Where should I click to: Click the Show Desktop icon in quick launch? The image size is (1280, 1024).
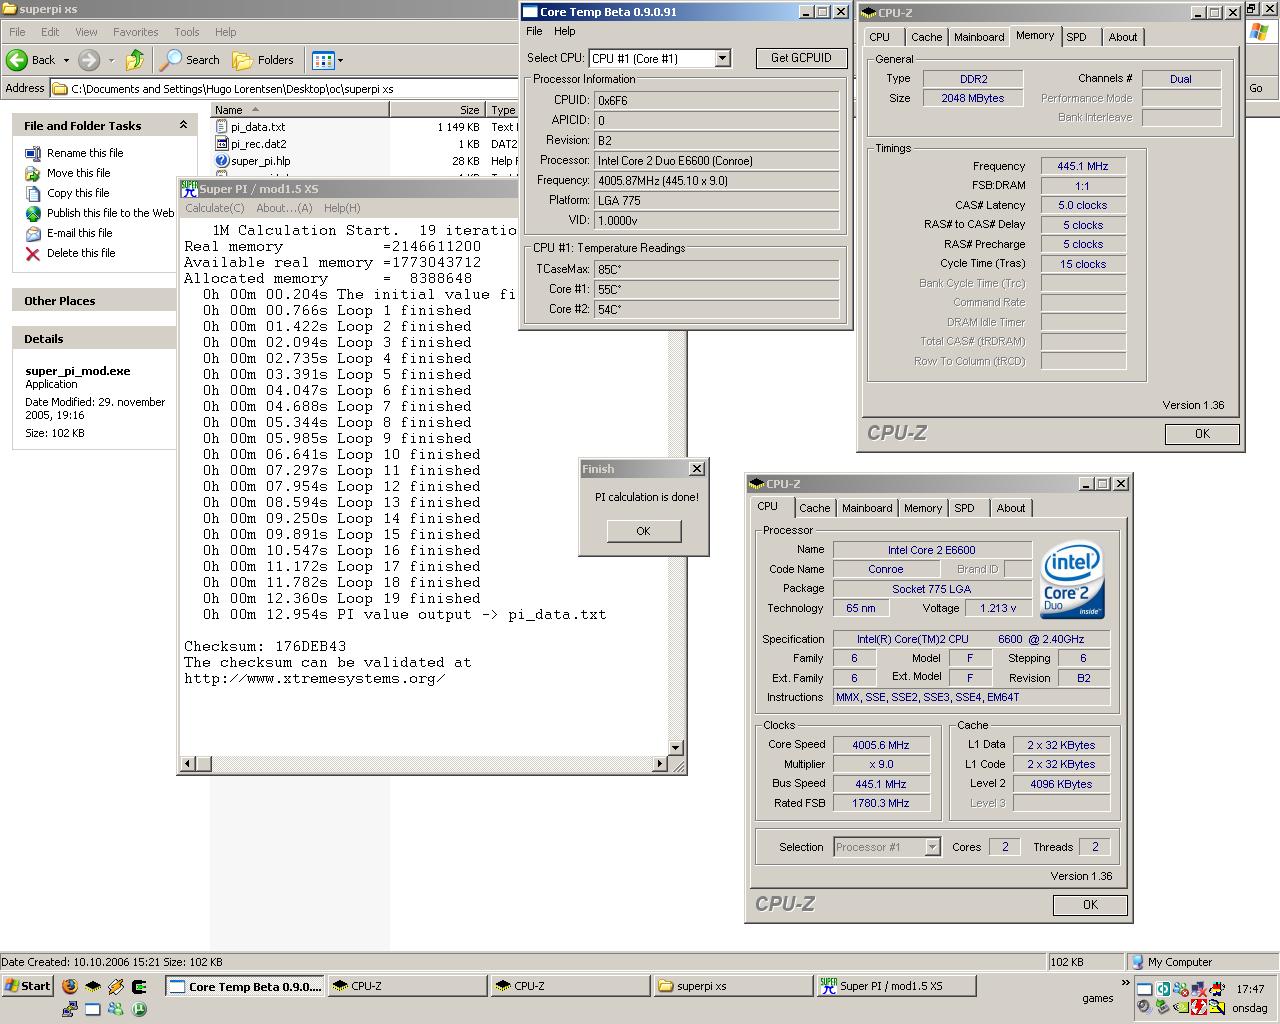click(92, 1009)
